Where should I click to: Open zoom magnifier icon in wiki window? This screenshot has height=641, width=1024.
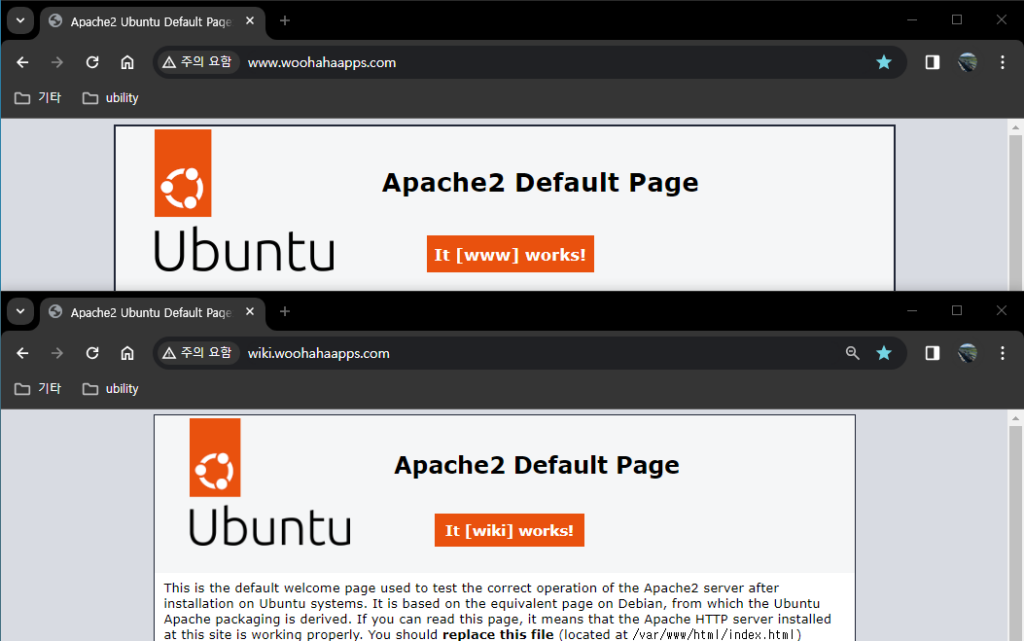(x=852, y=353)
